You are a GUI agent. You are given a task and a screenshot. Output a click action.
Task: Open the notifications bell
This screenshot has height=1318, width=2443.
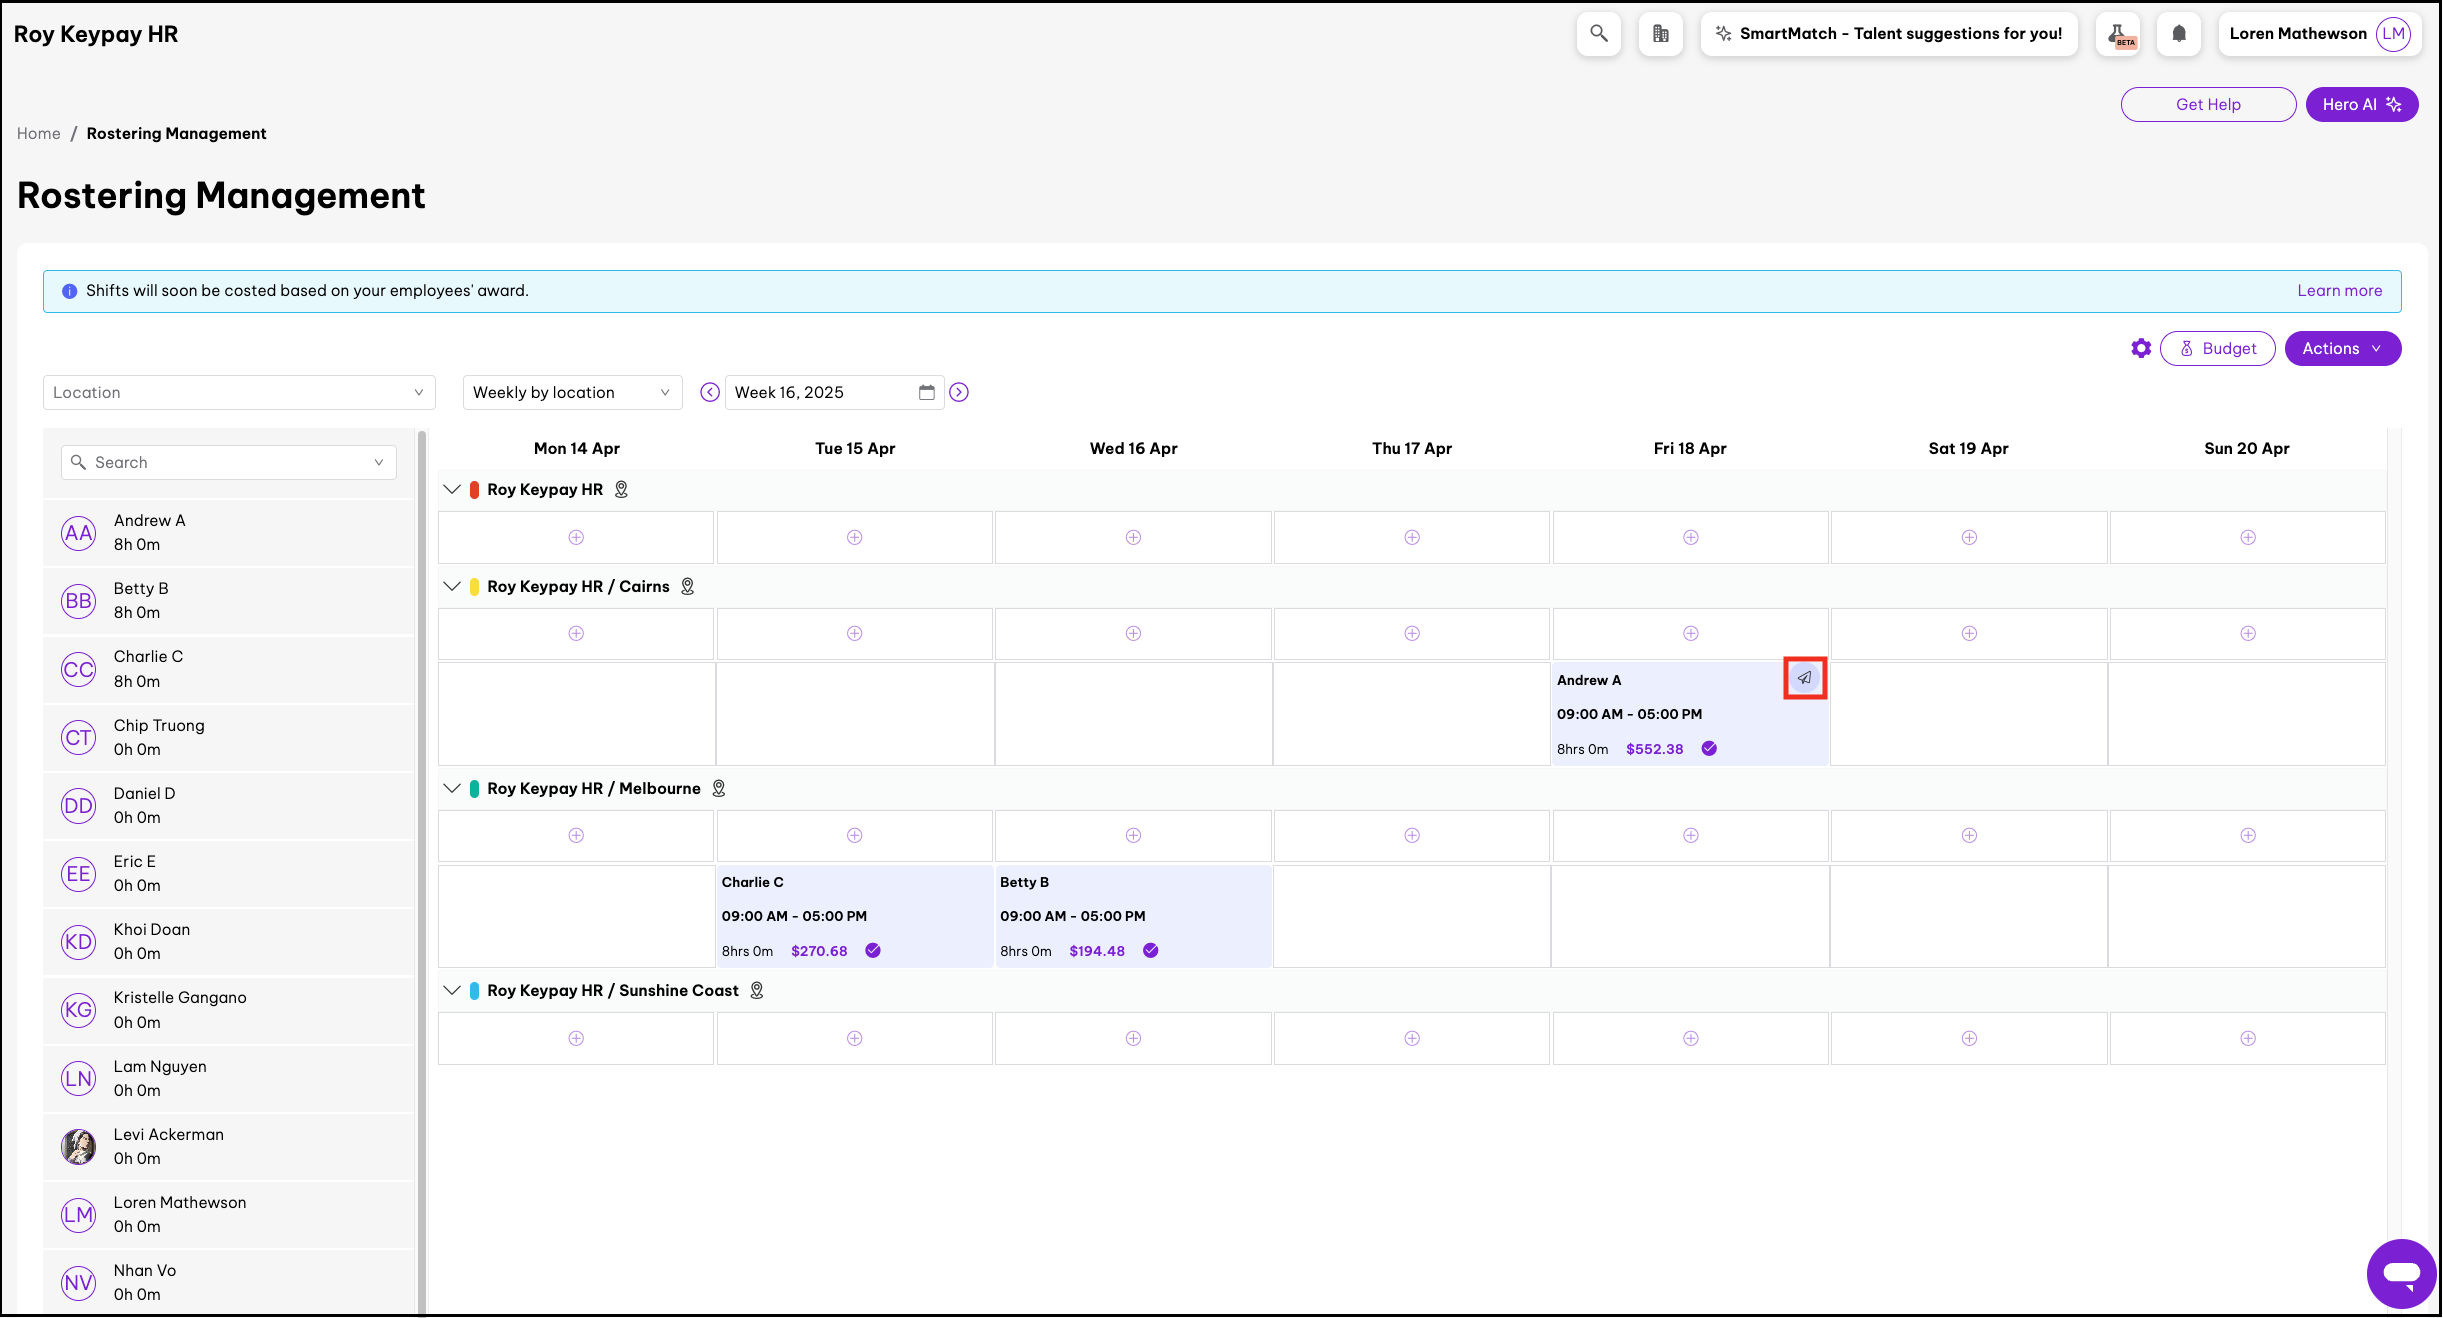(2178, 34)
